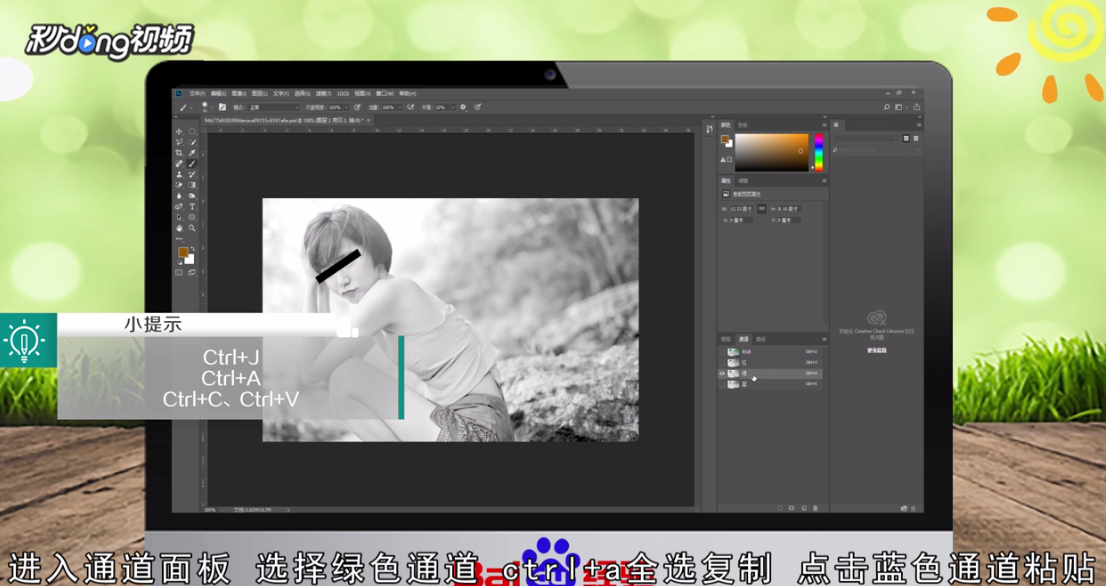Select the Path Selection tool
This screenshot has width=1106, height=586.
click(x=178, y=217)
